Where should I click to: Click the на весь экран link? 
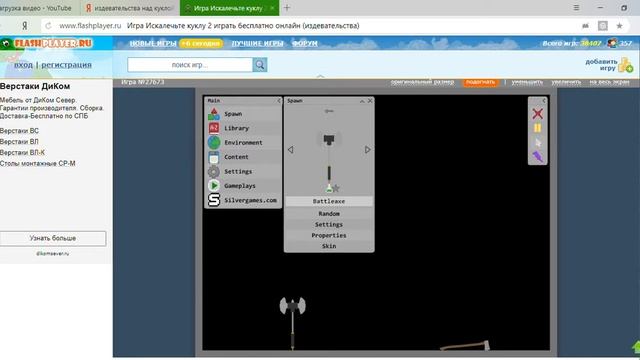pos(609,82)
